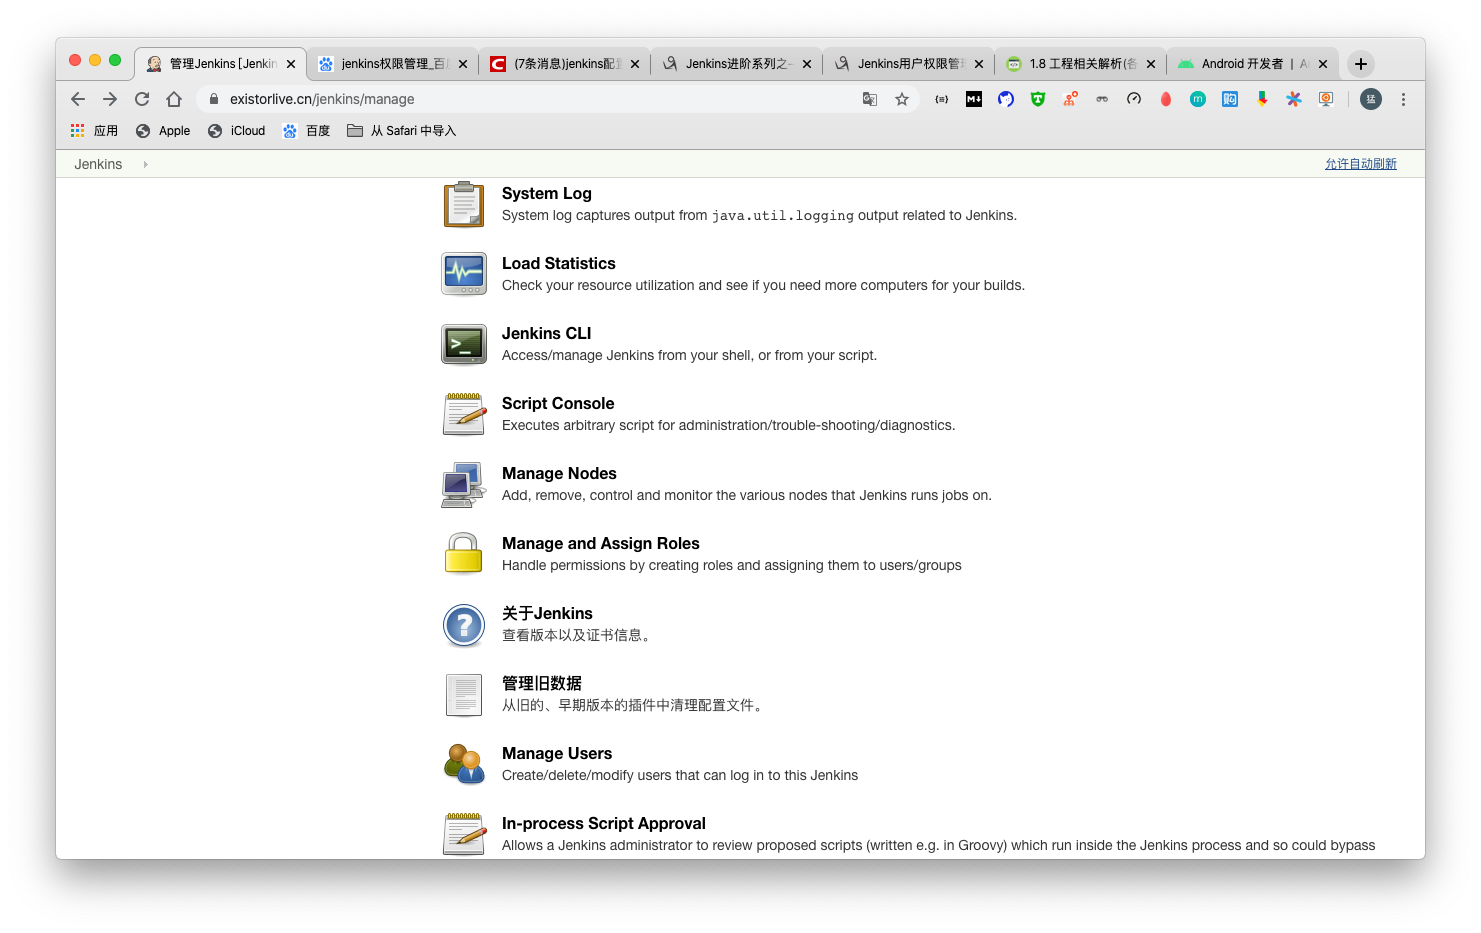Click the padlock icon for Manage Roles
Image resolution: width=1481 pixels, height=933 pixels.
click(x=463, y=554)
